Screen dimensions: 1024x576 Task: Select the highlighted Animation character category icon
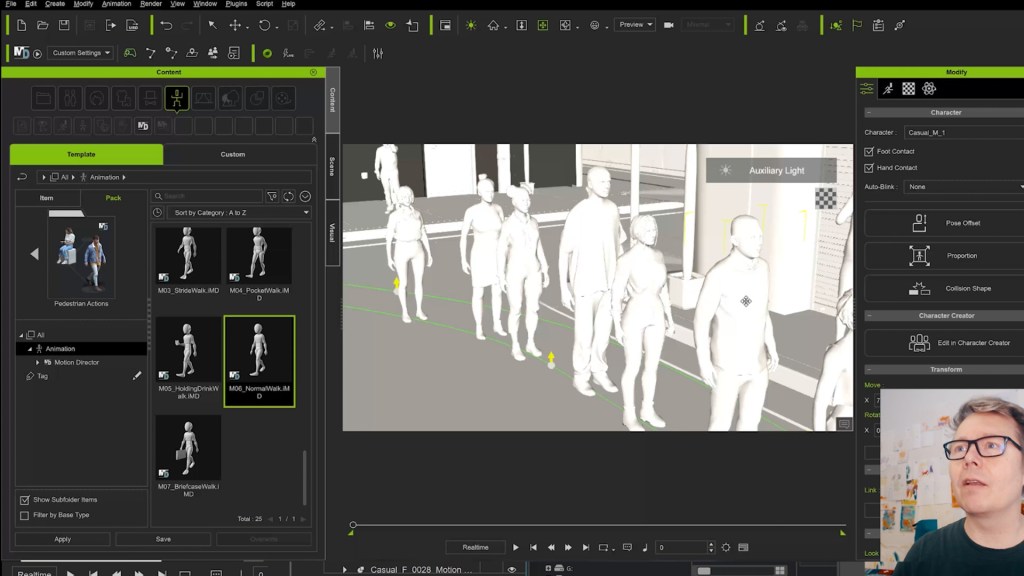179,99
